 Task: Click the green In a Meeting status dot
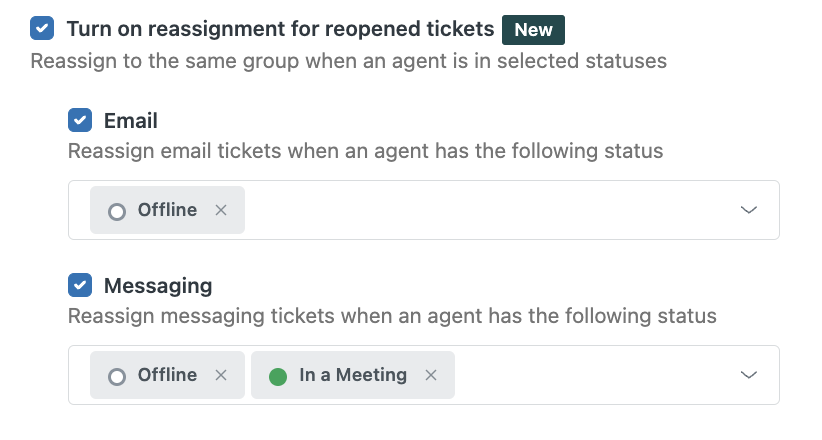click(x=278, y=376)
